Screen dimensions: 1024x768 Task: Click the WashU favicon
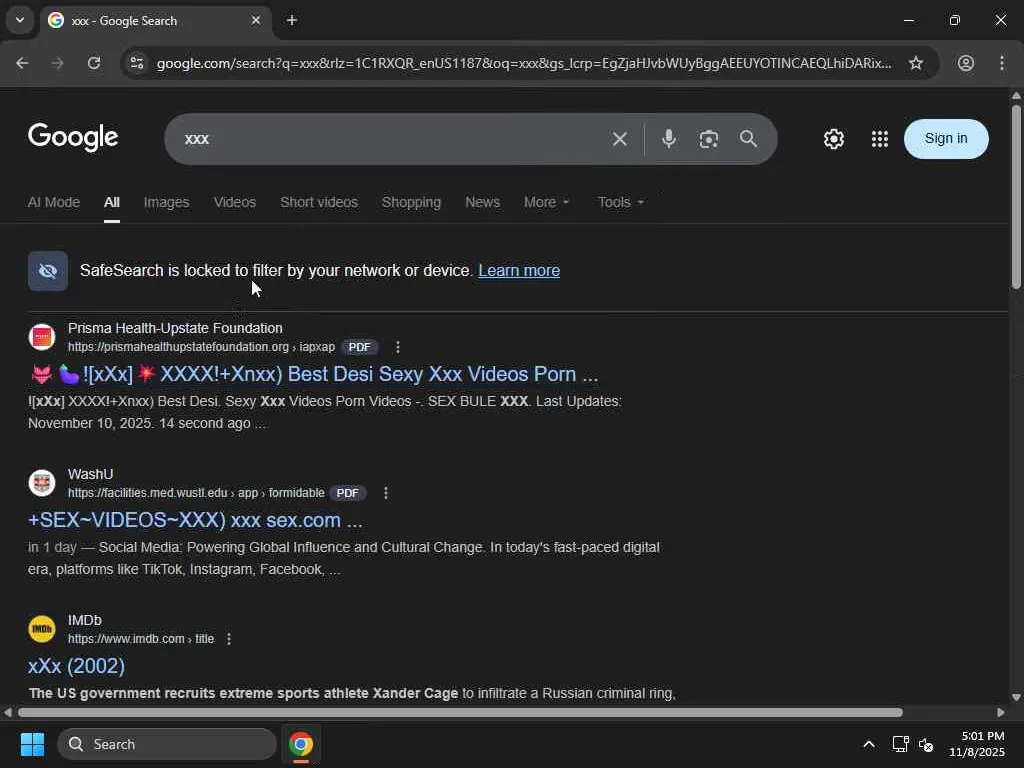(x=42, y=483)
